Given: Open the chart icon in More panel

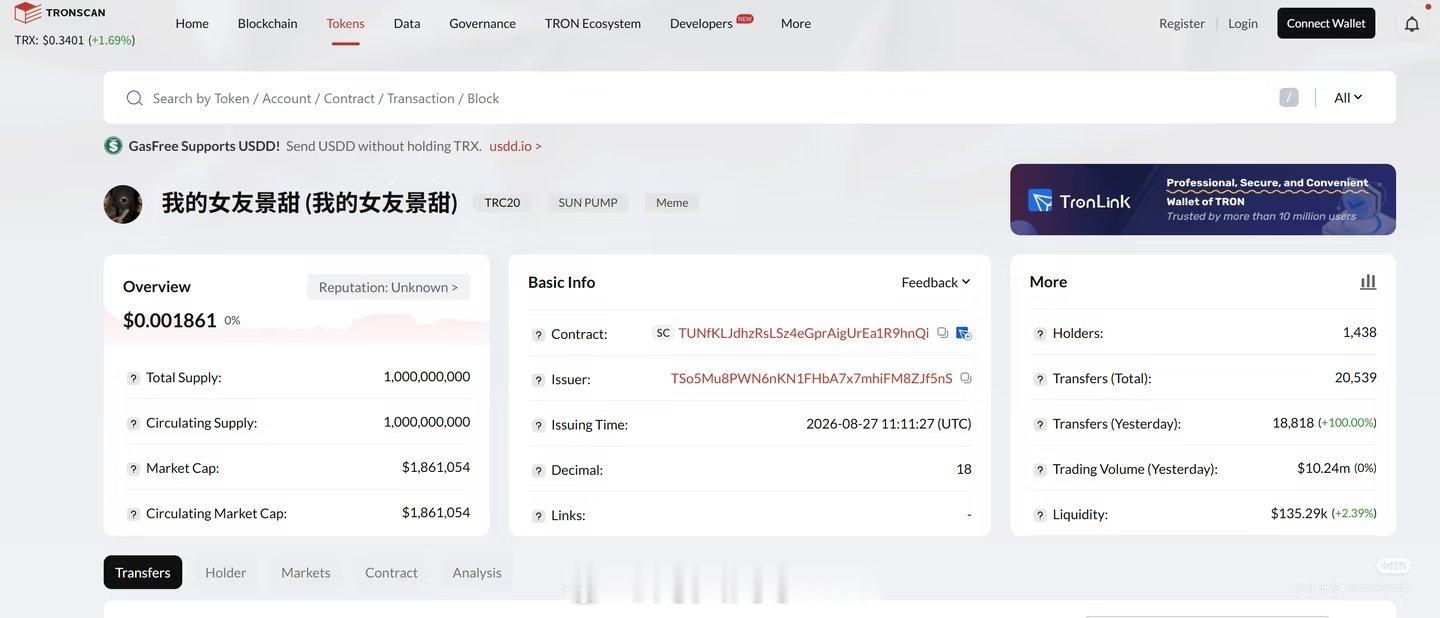Looking at the screenshot, I should 1368,282.
